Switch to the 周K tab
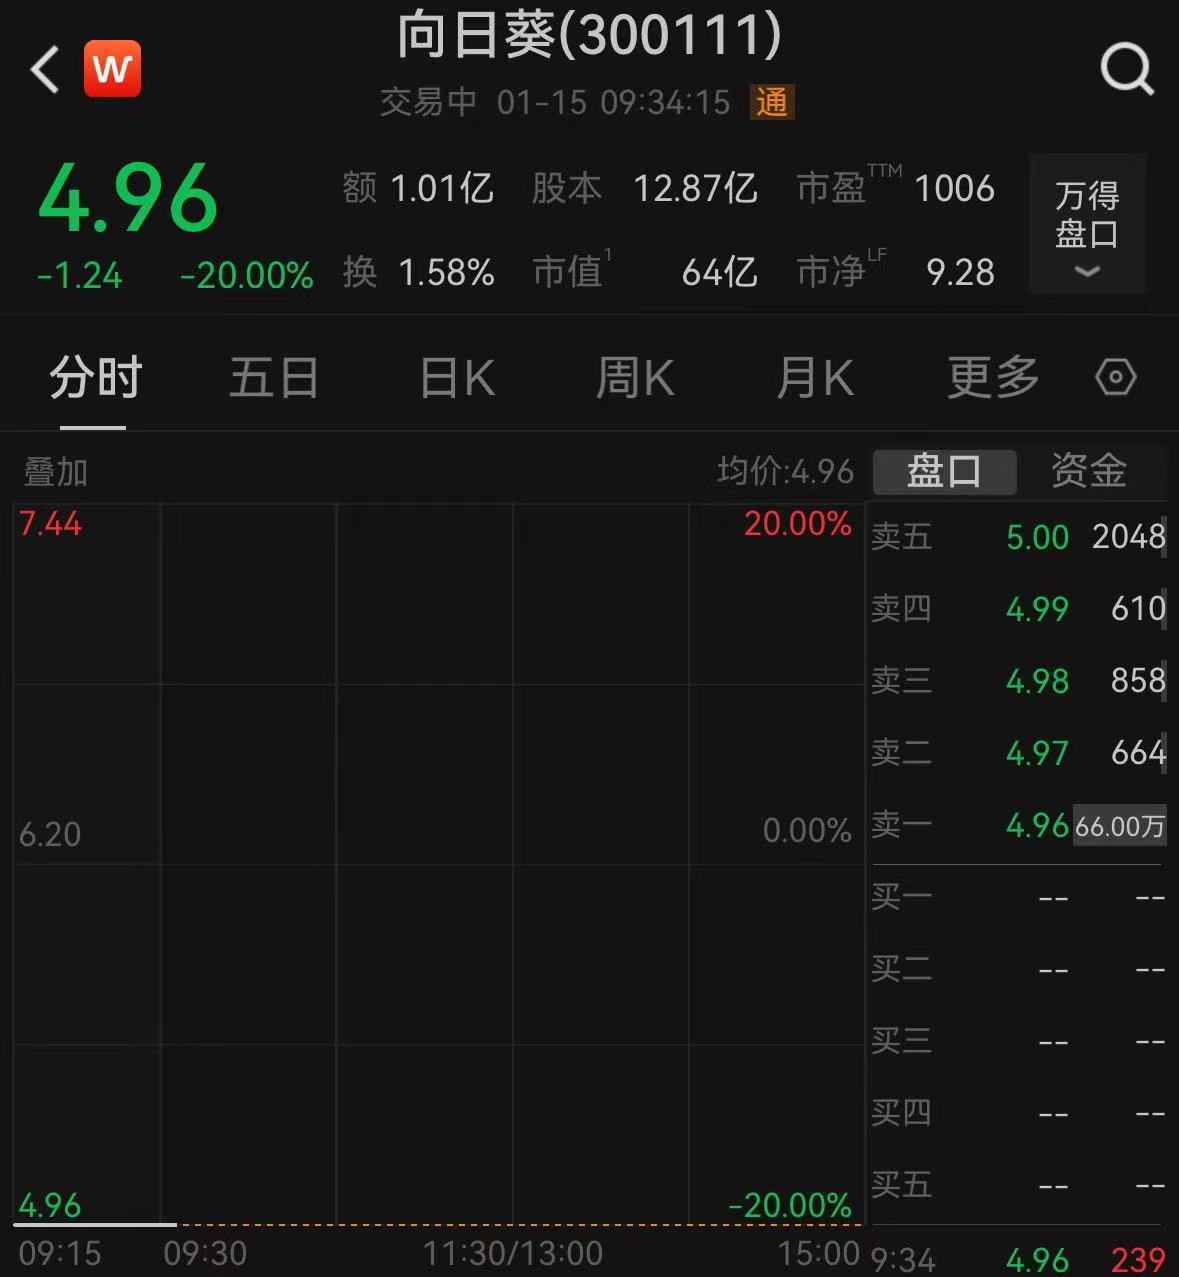The image size is (1179, 1277). click(635, 379)
